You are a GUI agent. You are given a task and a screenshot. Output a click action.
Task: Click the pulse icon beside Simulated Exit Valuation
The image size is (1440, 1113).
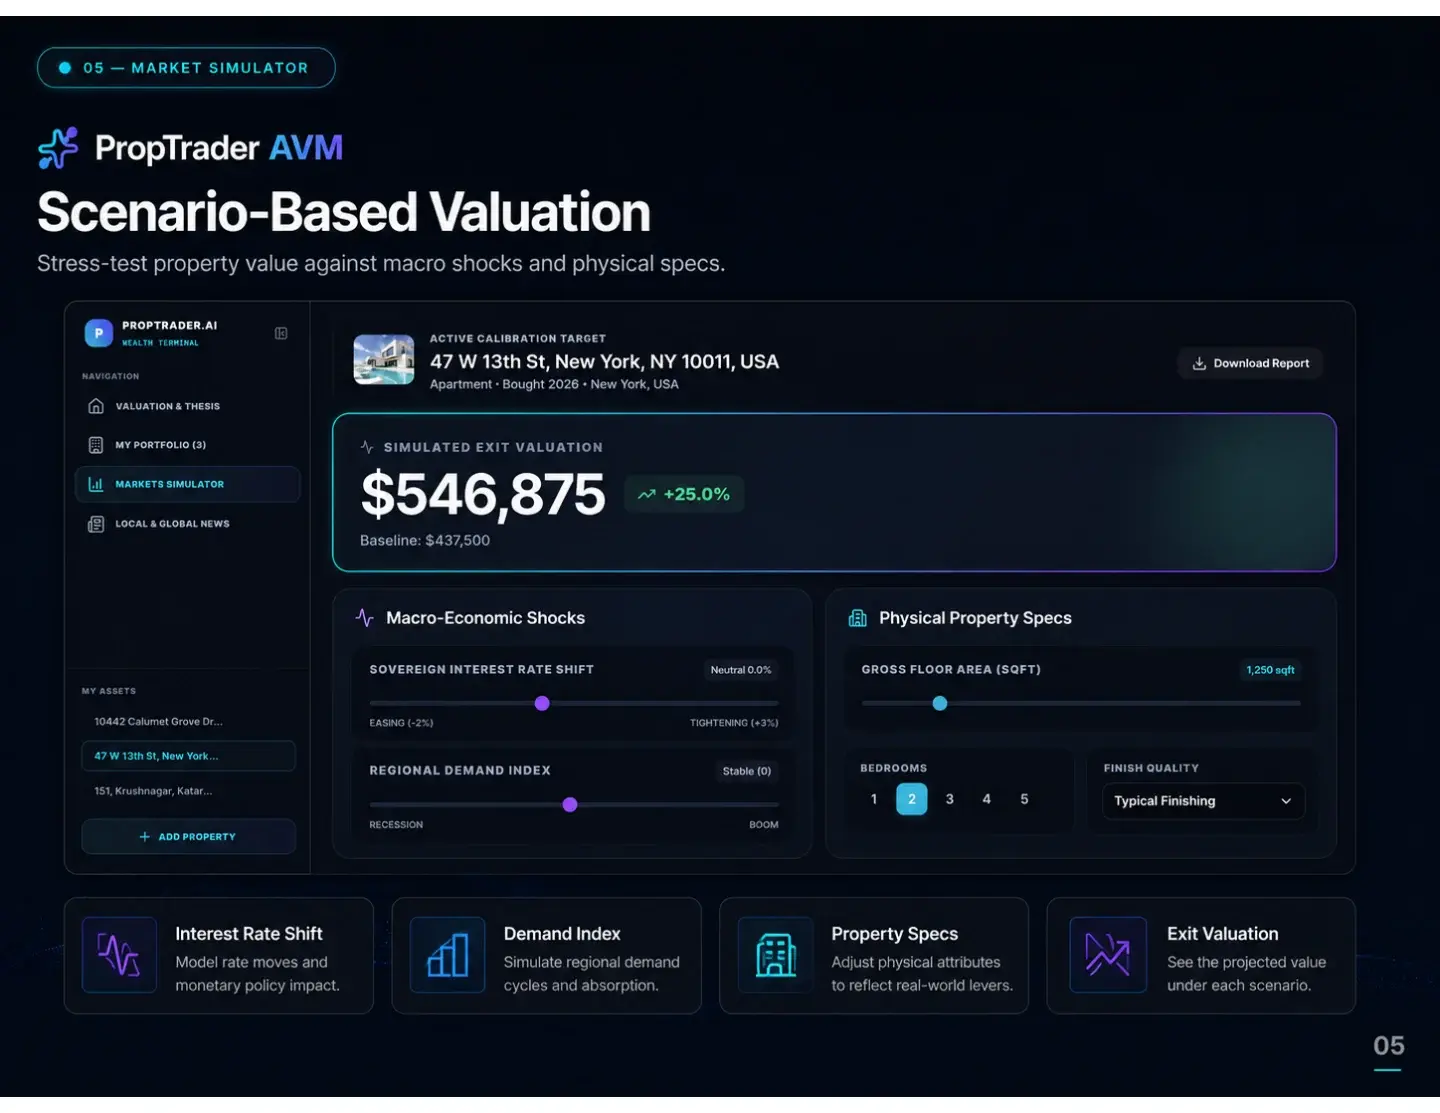pos(367,447)
